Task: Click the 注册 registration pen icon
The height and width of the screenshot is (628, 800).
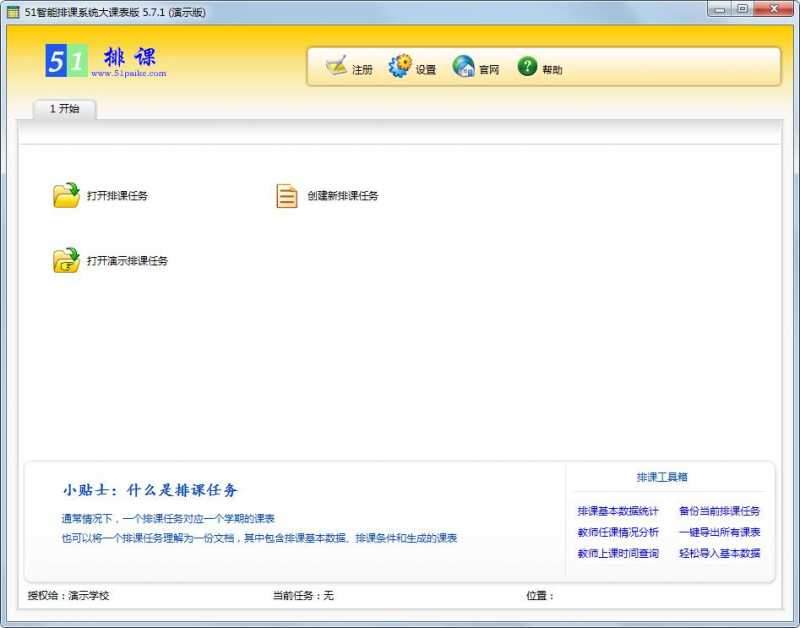Action: (x=337, y=68)
